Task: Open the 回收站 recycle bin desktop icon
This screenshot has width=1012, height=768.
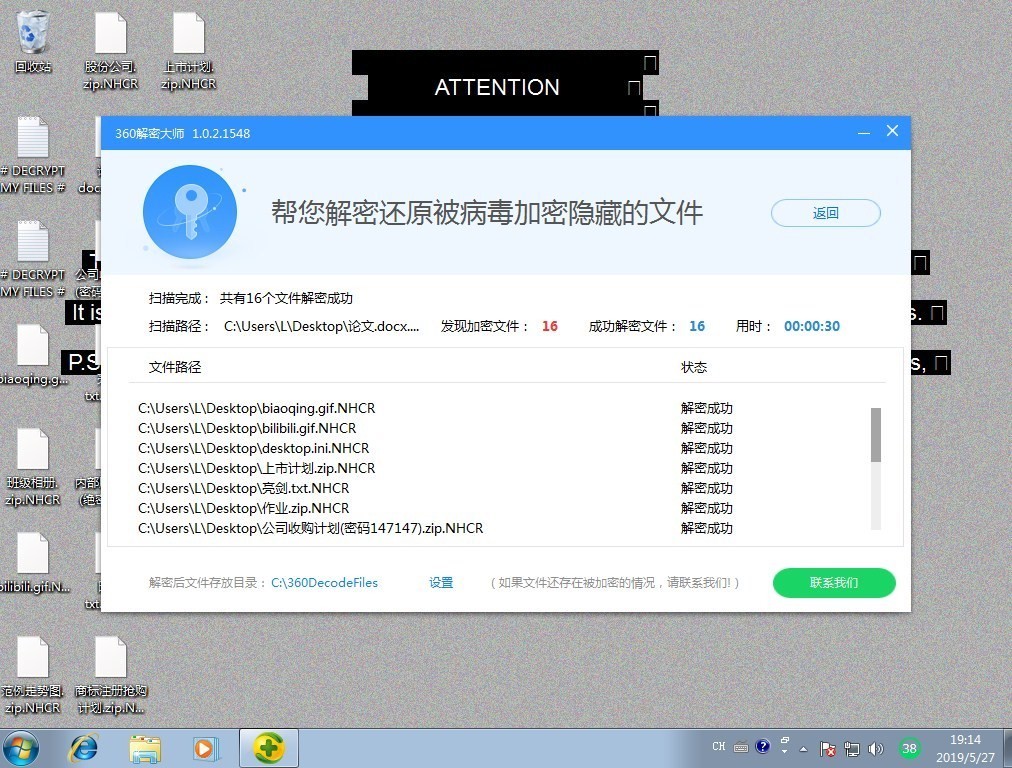Action: click(32, 41)
